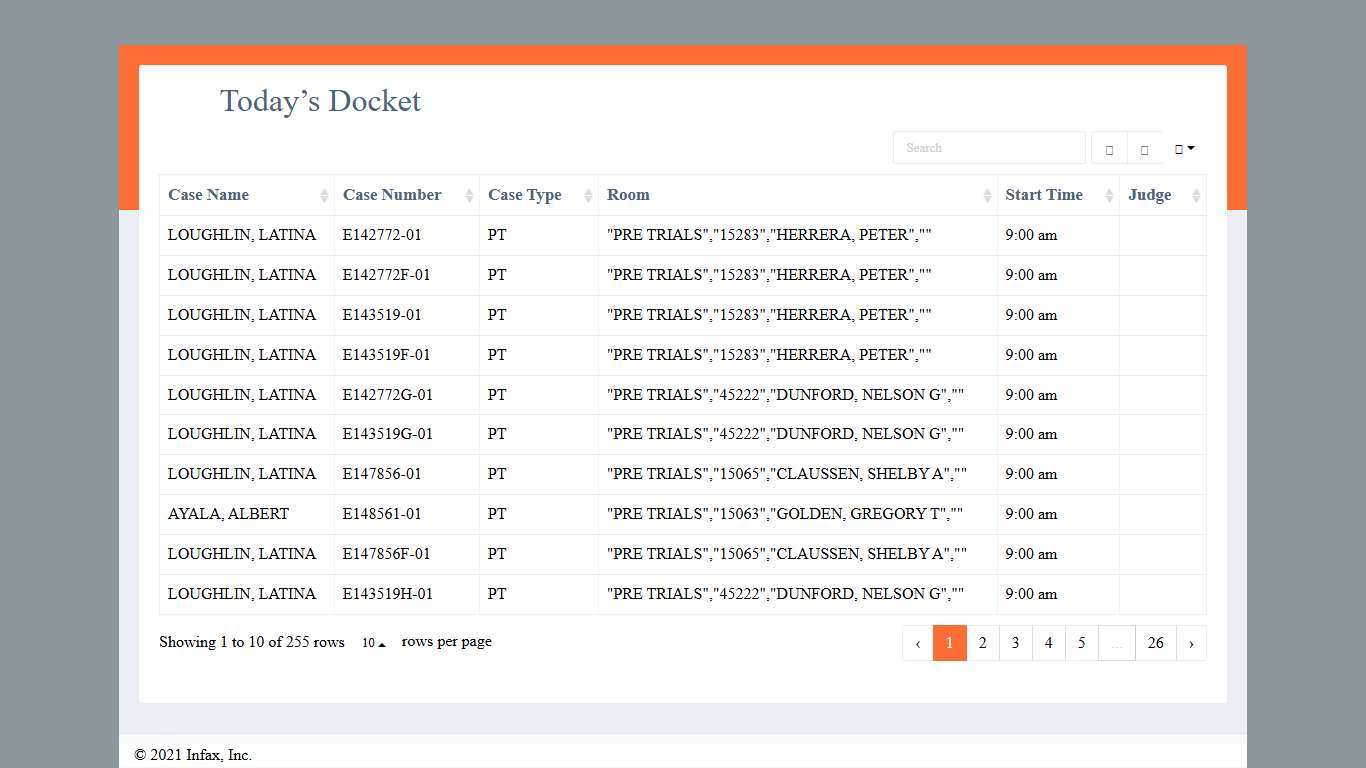The image size is (1366, 768).
Task: Jump to last page 26
Action: (1155, 643)
